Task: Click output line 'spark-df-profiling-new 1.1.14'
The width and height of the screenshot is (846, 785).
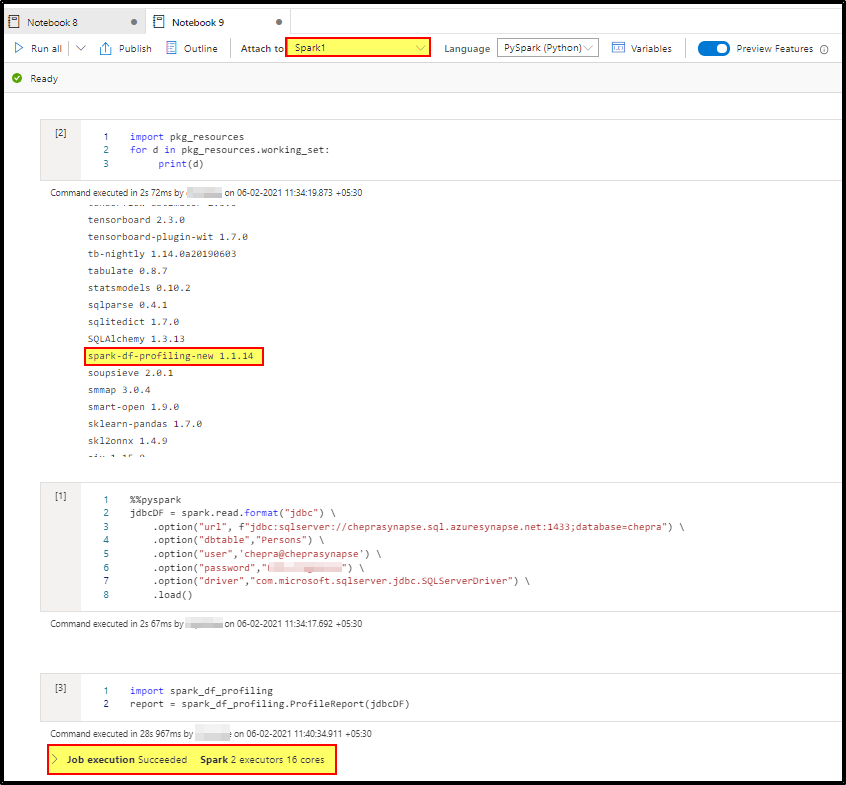Action: (170, 356)
